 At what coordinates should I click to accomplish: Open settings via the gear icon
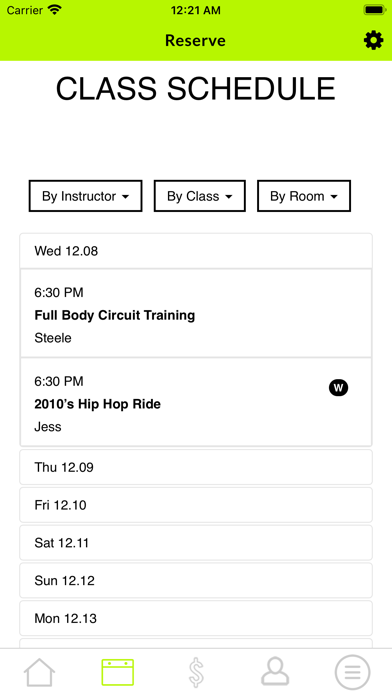click(373, 40)
